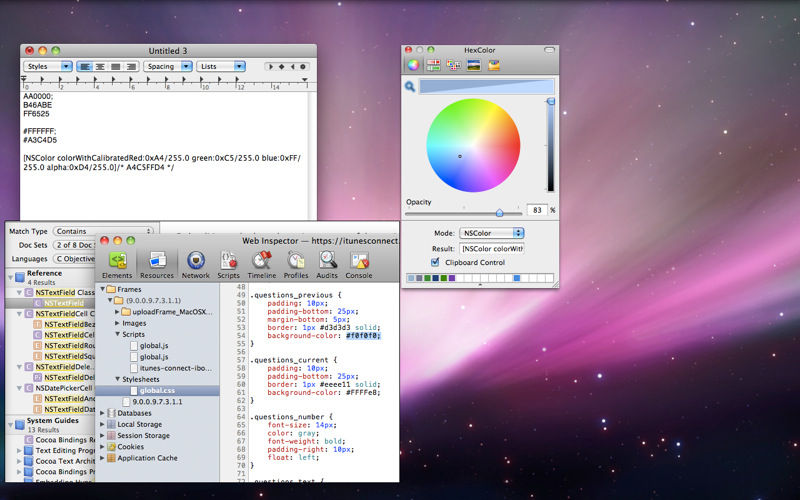The width and height of the screenshot is (800, 500).
Task: Select the purple swatch in HexColor swatch row
Action: [452, 278]
